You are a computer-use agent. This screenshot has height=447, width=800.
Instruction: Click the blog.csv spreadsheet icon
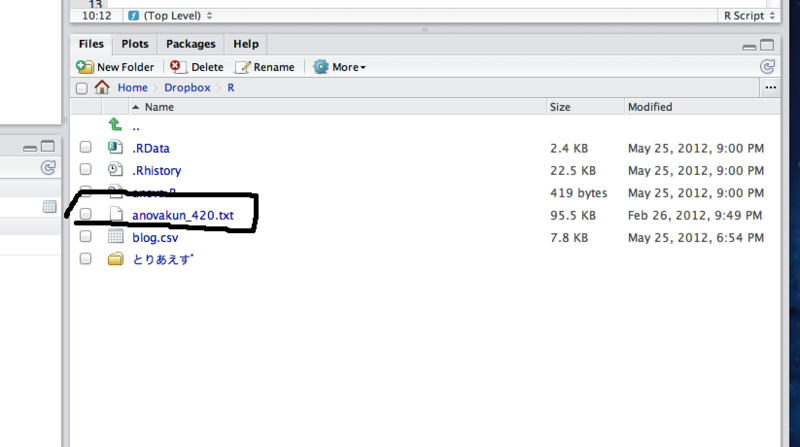pos(116,236)
